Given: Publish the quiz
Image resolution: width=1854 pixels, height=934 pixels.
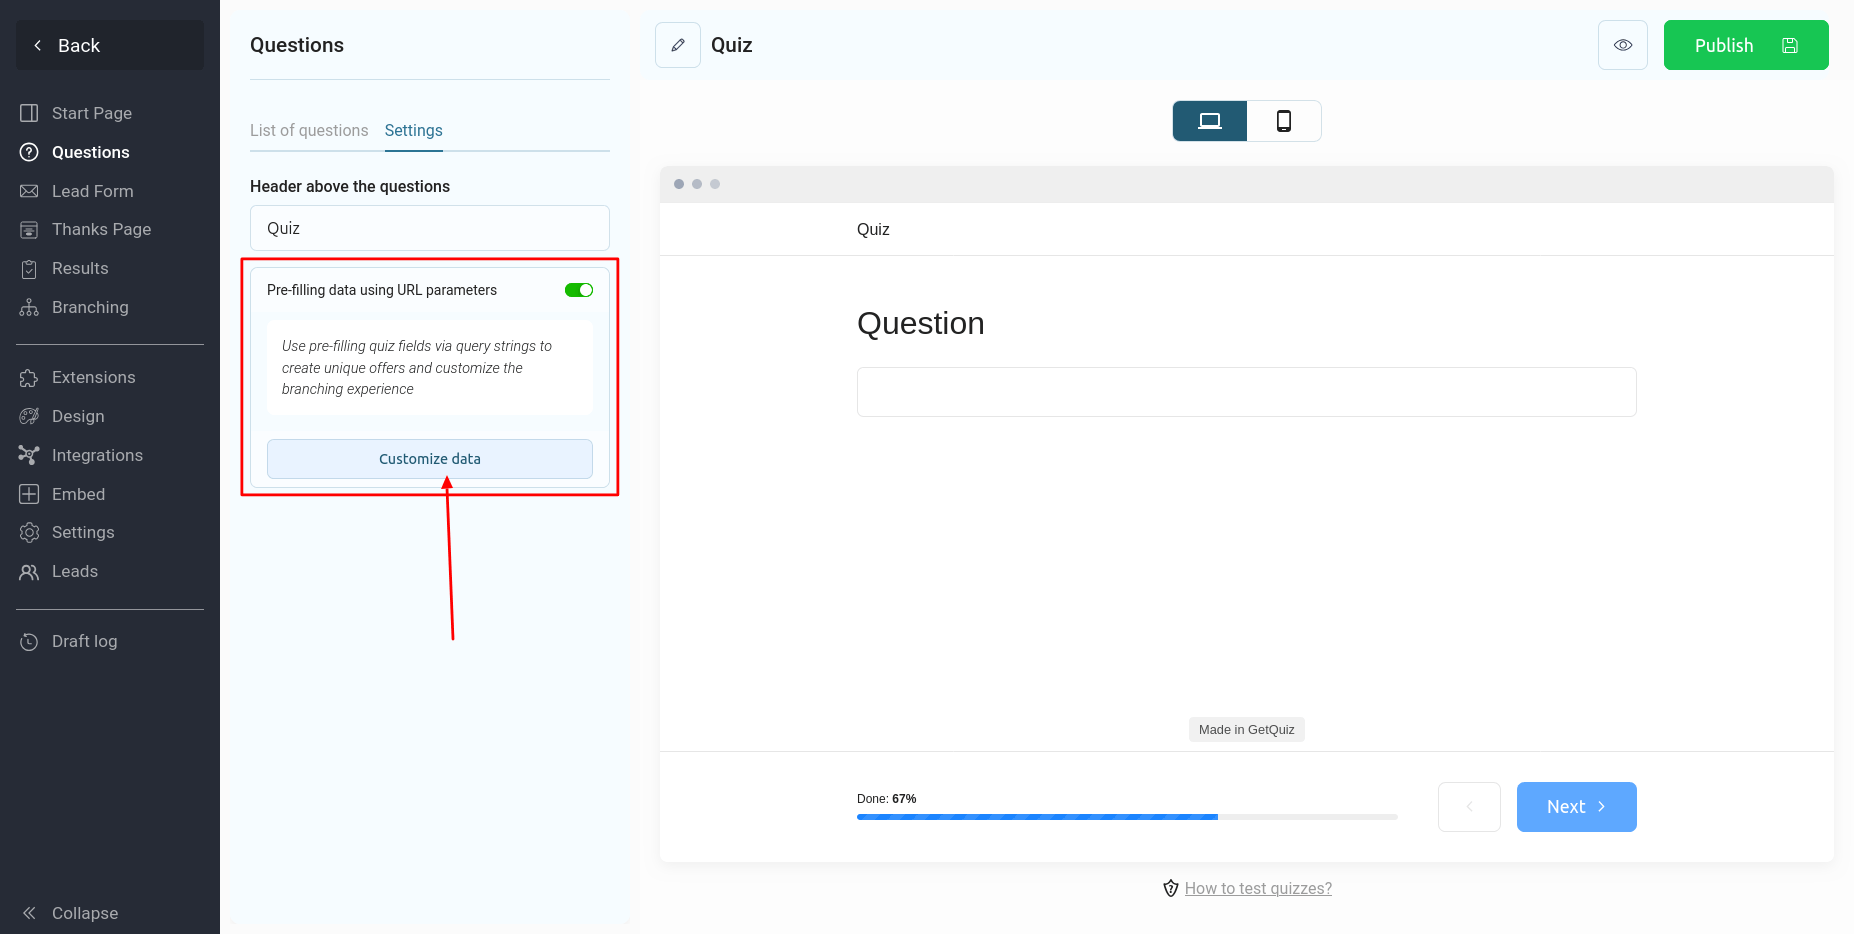Looking at the screenshot, I should [x=1746, y=45].
